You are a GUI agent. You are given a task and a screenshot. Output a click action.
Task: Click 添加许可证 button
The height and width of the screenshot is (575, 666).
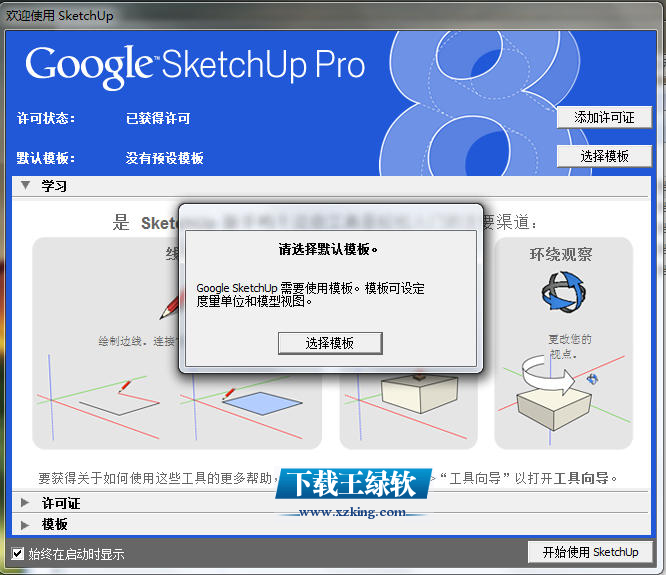(604, 117)
